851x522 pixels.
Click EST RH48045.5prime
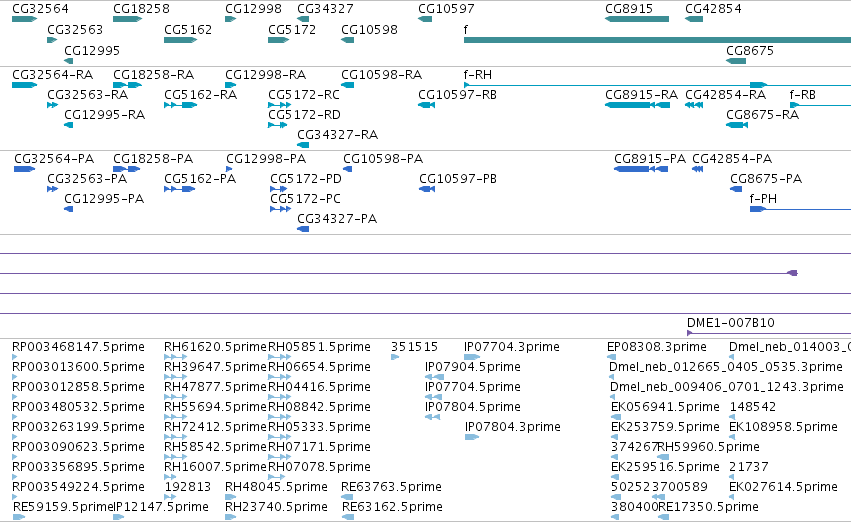(276, 487)
